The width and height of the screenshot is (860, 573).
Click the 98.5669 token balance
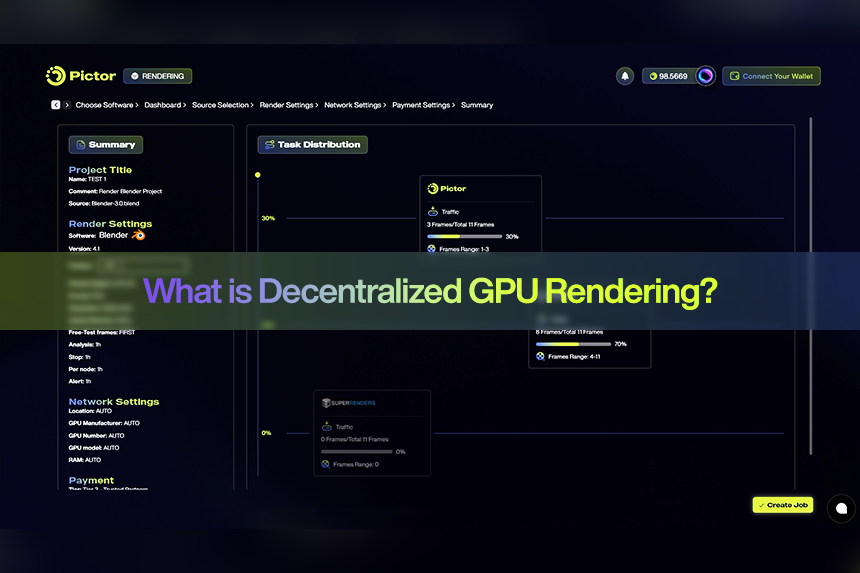[669, 76]
